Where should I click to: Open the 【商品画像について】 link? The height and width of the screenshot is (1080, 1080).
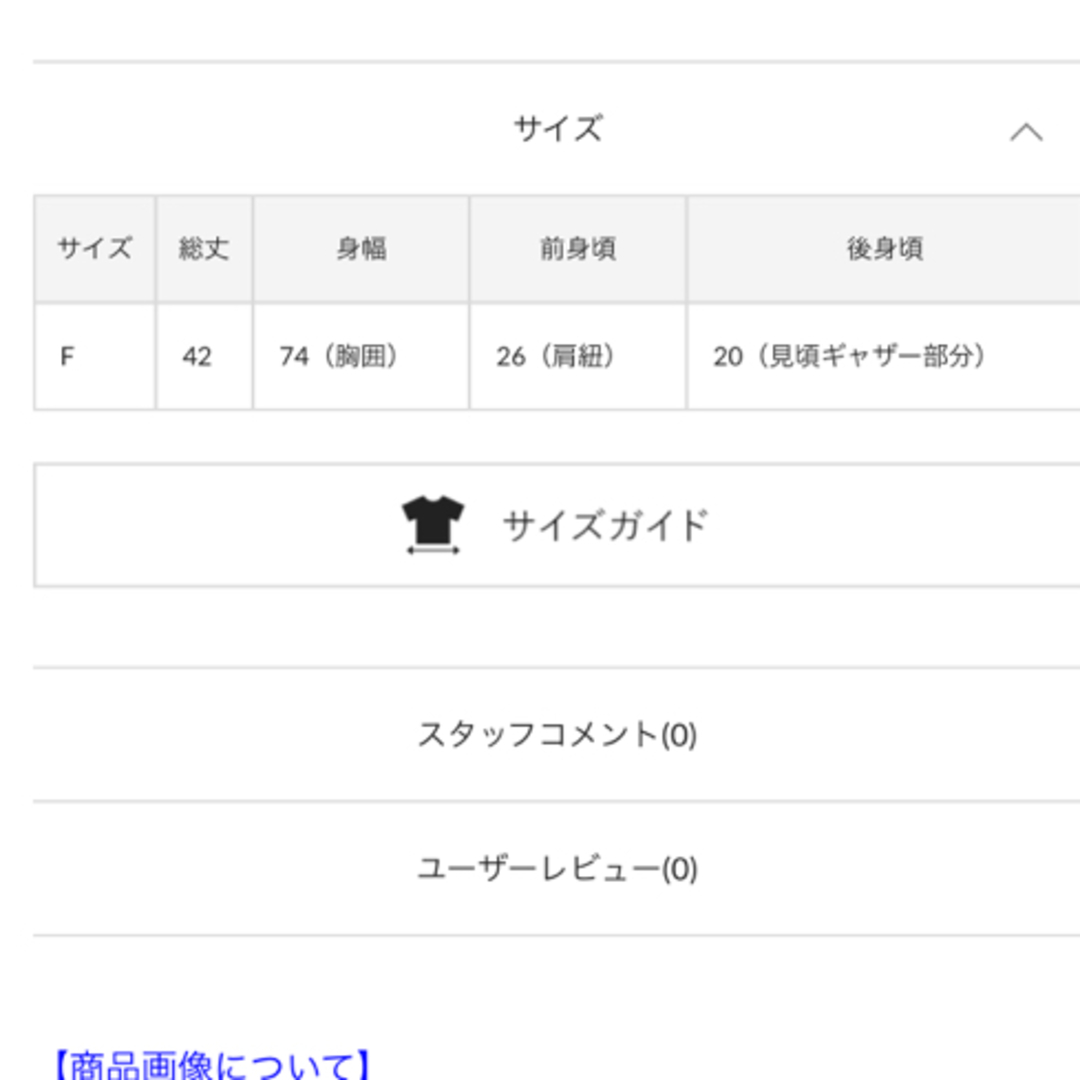tap(212, 1064)
